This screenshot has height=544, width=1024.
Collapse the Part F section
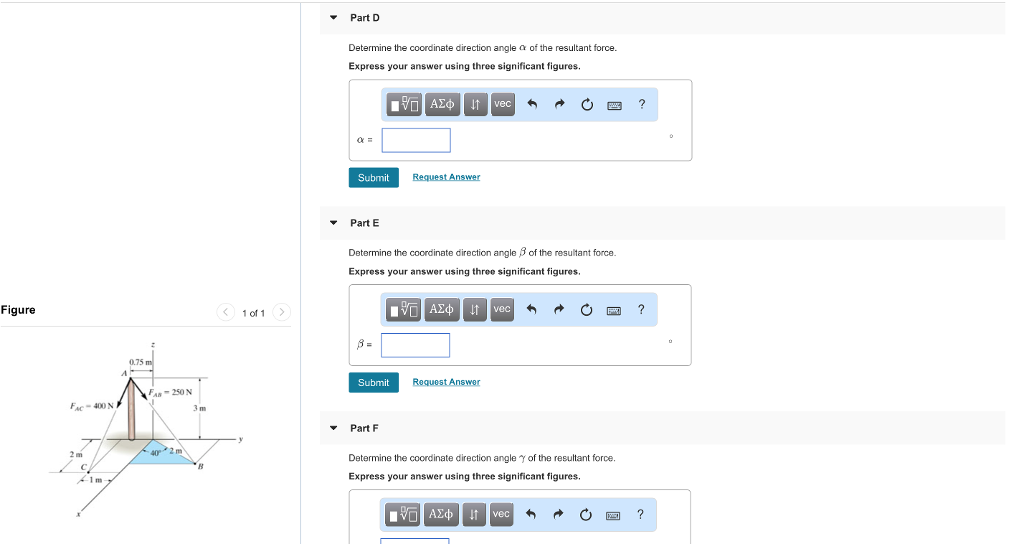click(334, 428)
